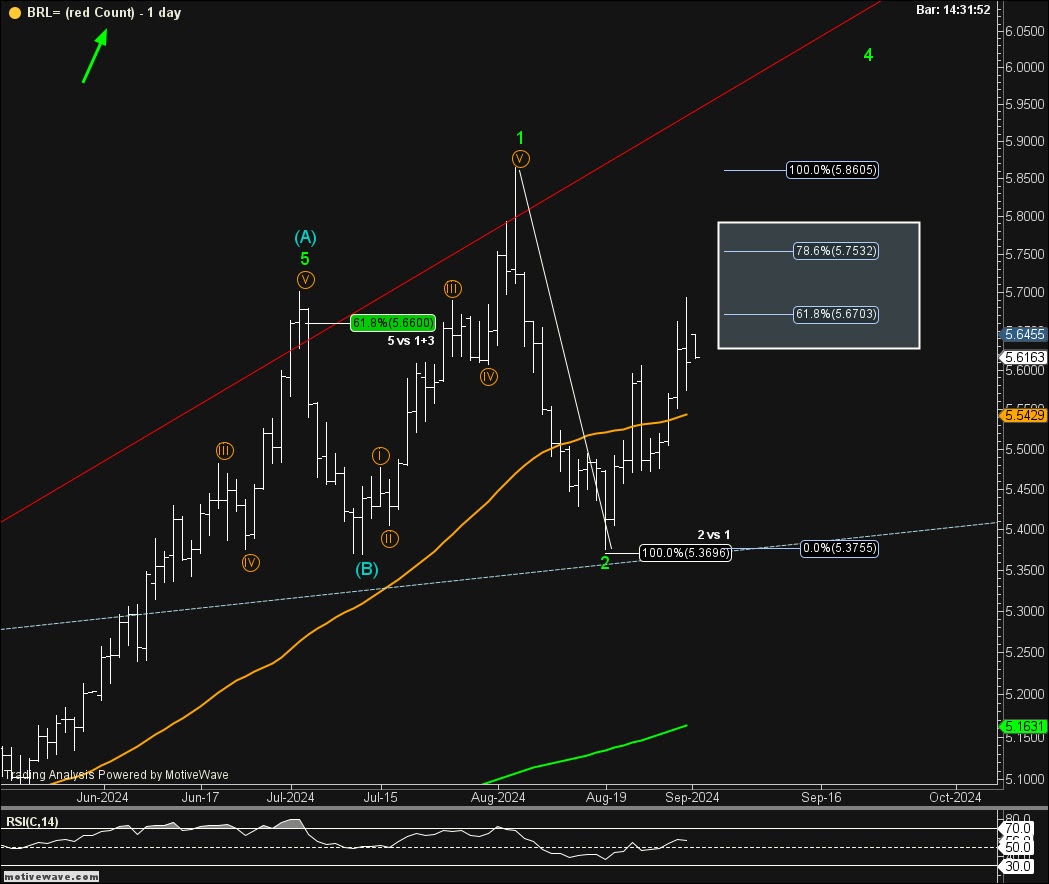Select the 0.0%(5.3755) Fibonacci label
The width and height of the screenshot is (1049, 884).
839,548
